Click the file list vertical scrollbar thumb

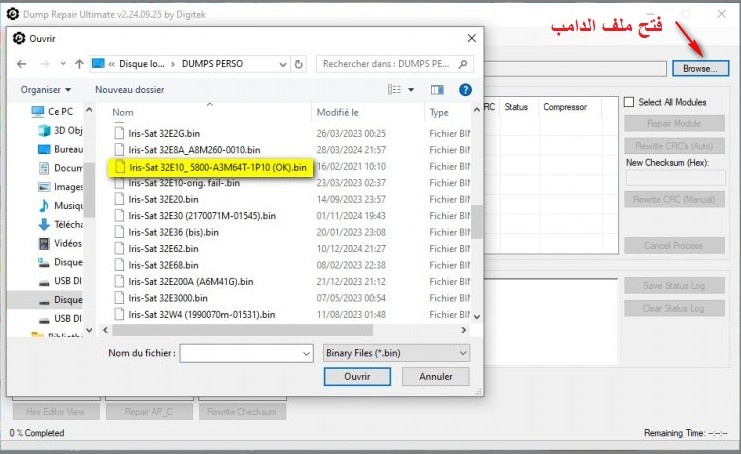coord(477,221)
